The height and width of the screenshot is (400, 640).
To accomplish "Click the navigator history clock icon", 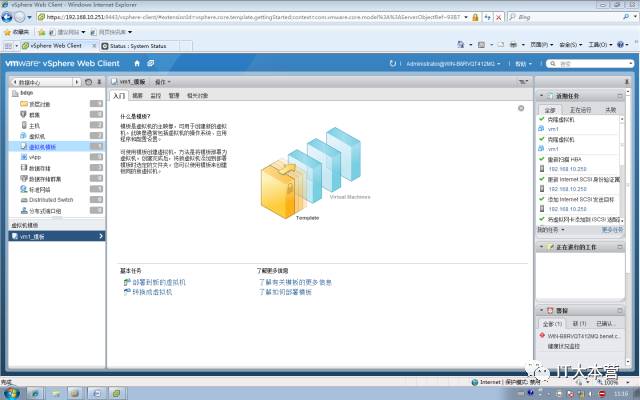I will tap(88, 82).
